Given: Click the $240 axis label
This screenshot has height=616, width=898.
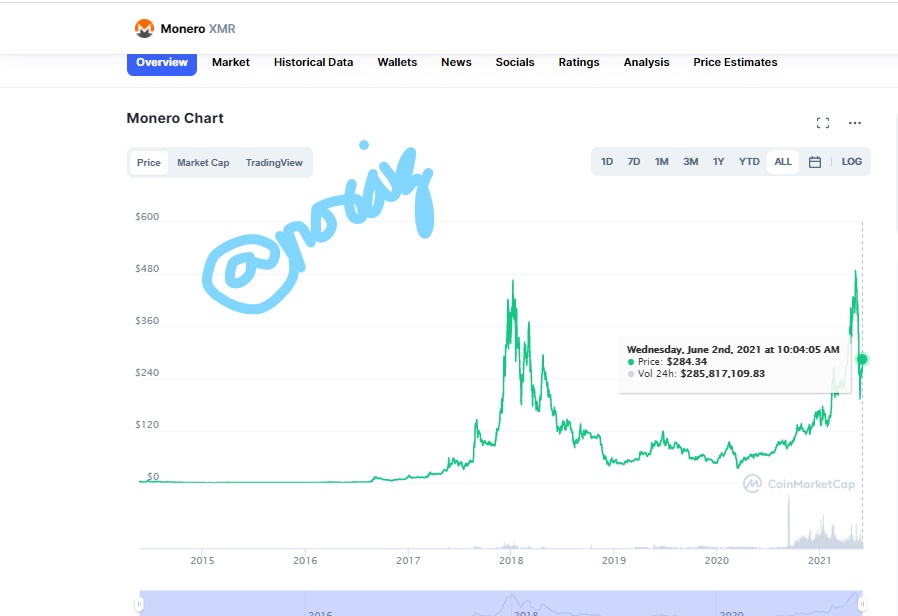Looking at the screenshot, I should (147, 373).
